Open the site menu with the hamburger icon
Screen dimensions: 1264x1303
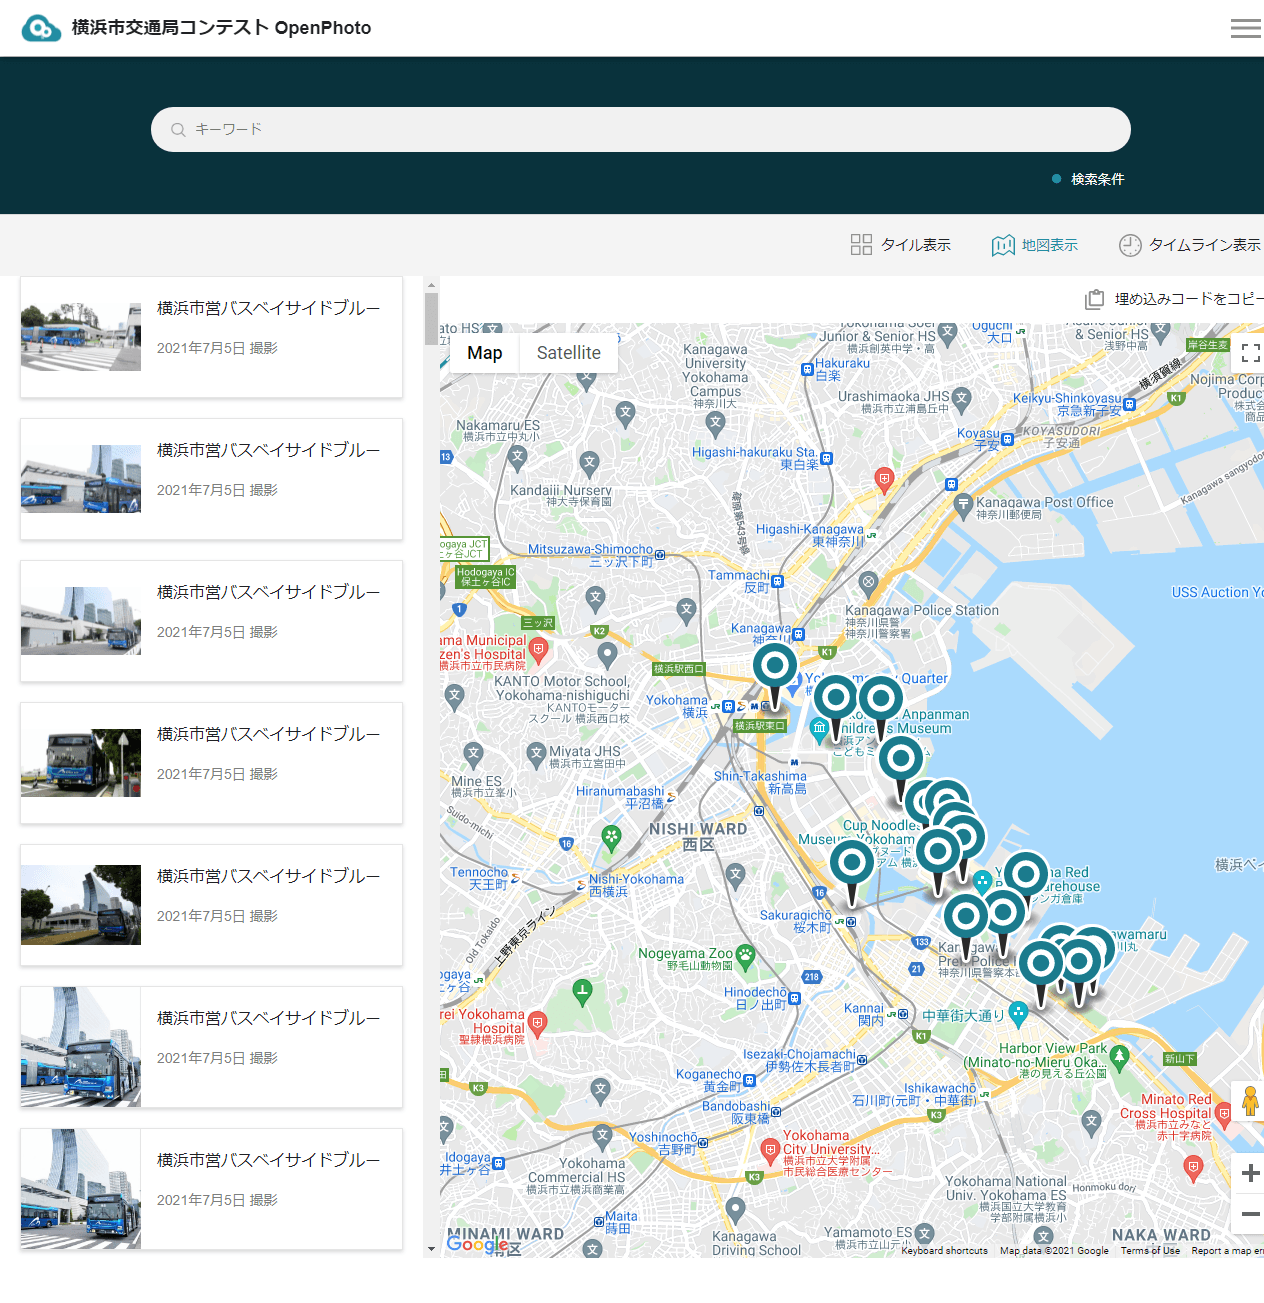coord(1245,27)
